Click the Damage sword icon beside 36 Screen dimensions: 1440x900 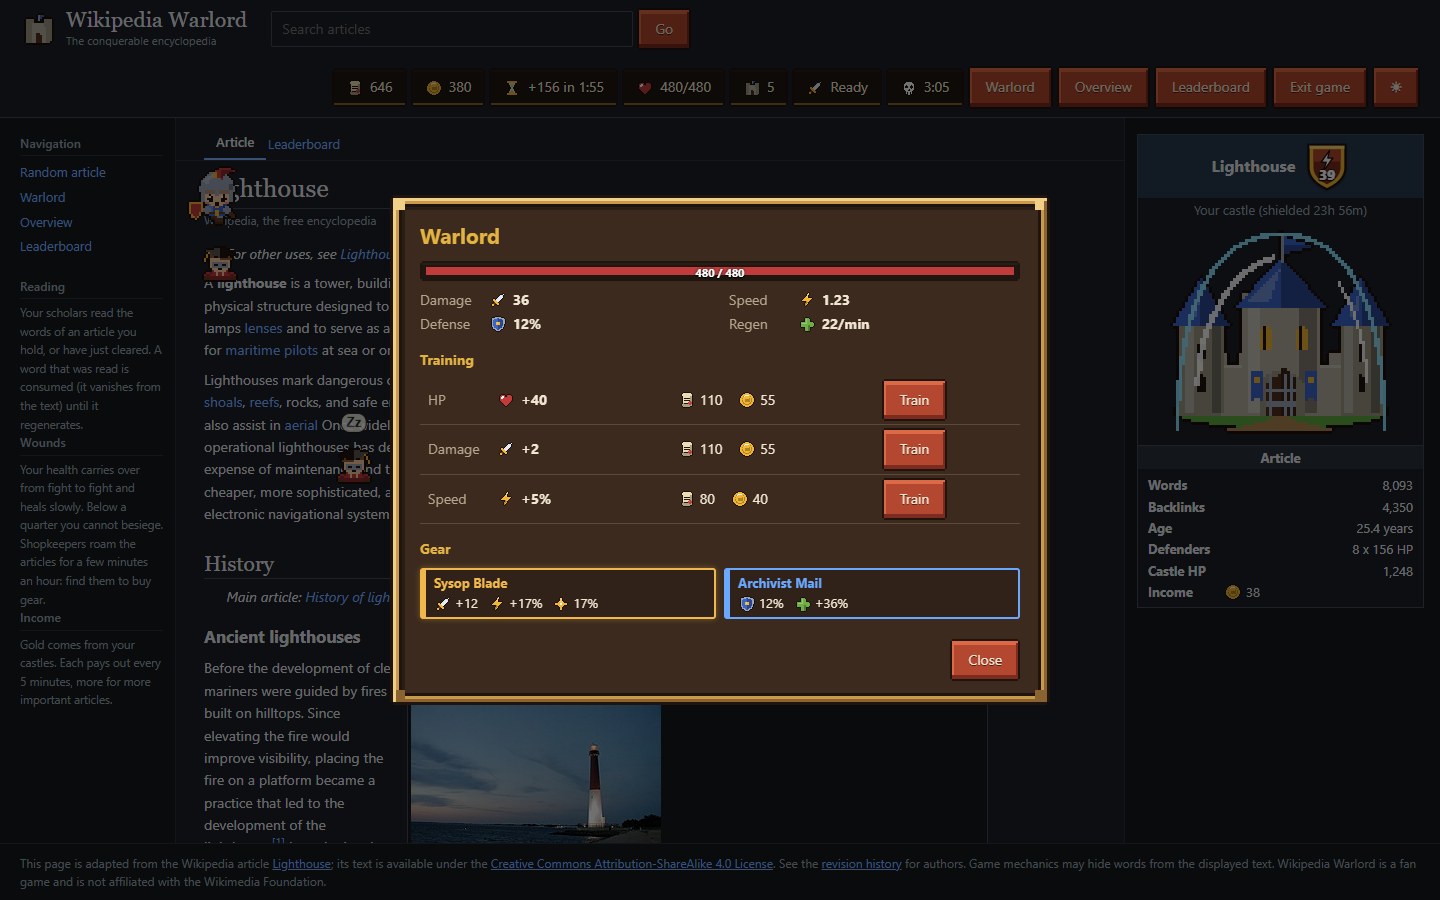click(498, 300)
